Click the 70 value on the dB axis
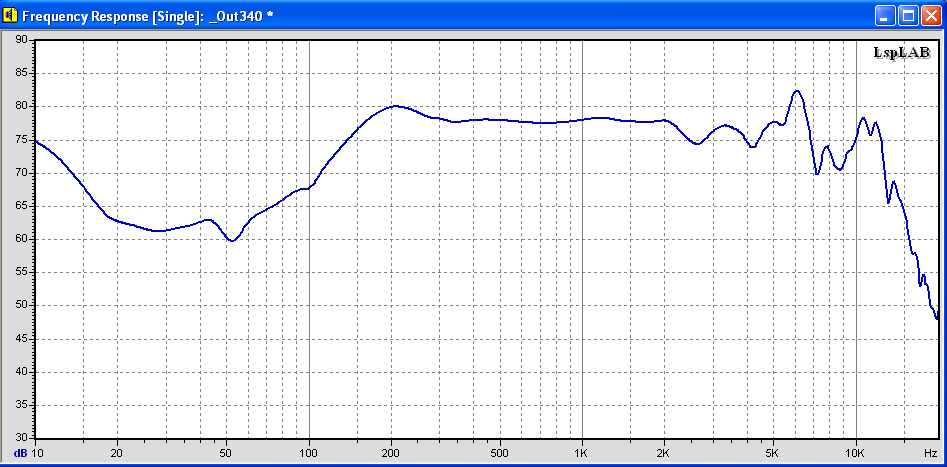The height and width of the screenshot is (467, 947). [x=21, y=173]
